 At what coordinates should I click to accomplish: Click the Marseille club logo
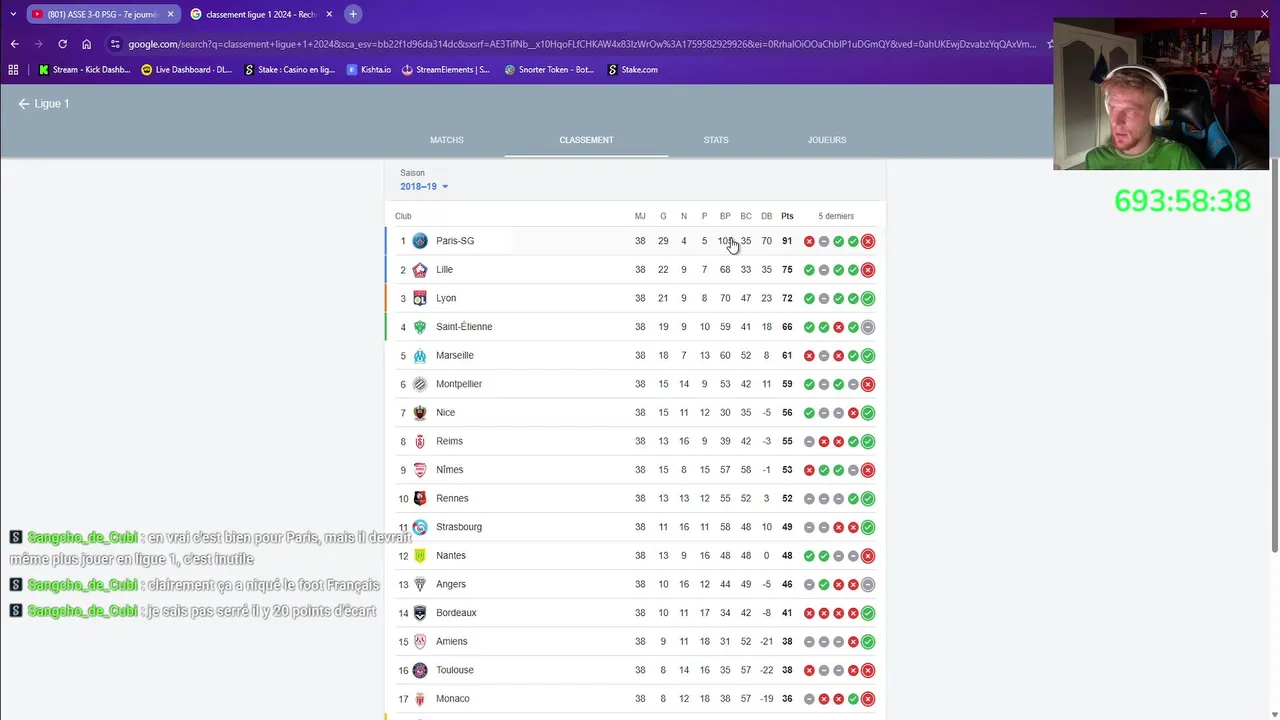(420, 356)
